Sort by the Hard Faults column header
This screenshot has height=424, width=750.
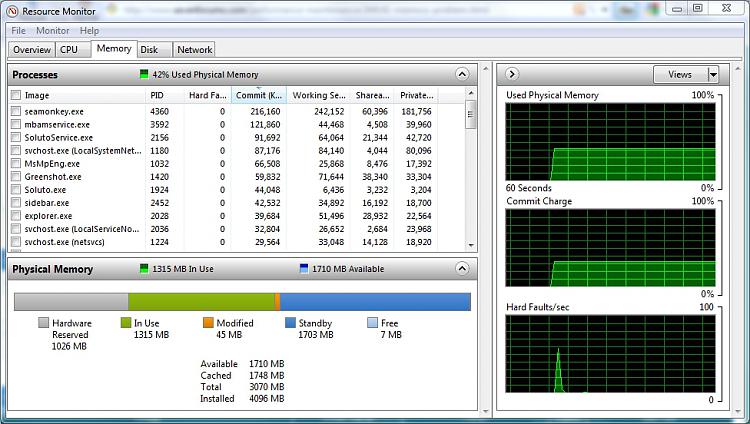(207, 95)
